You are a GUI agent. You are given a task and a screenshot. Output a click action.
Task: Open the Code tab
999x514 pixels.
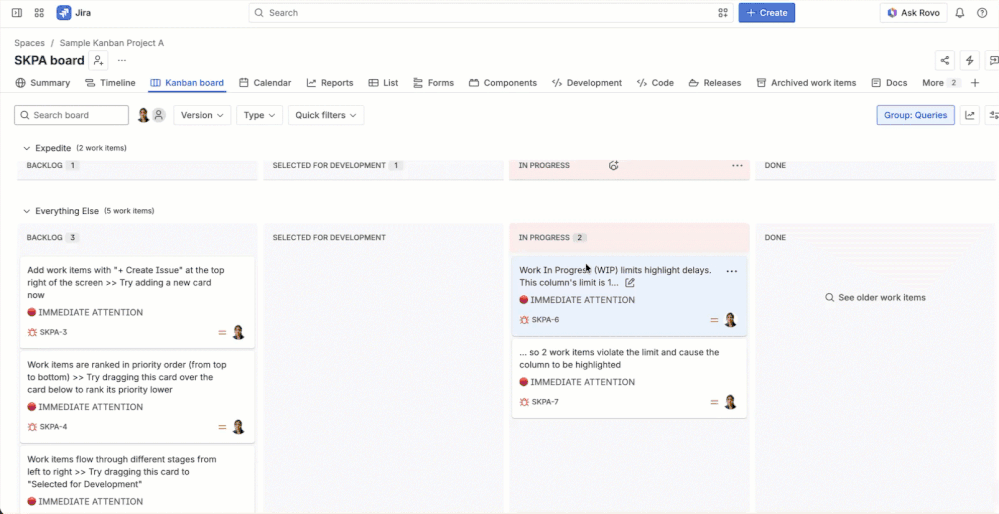click(x=655, y=83)
